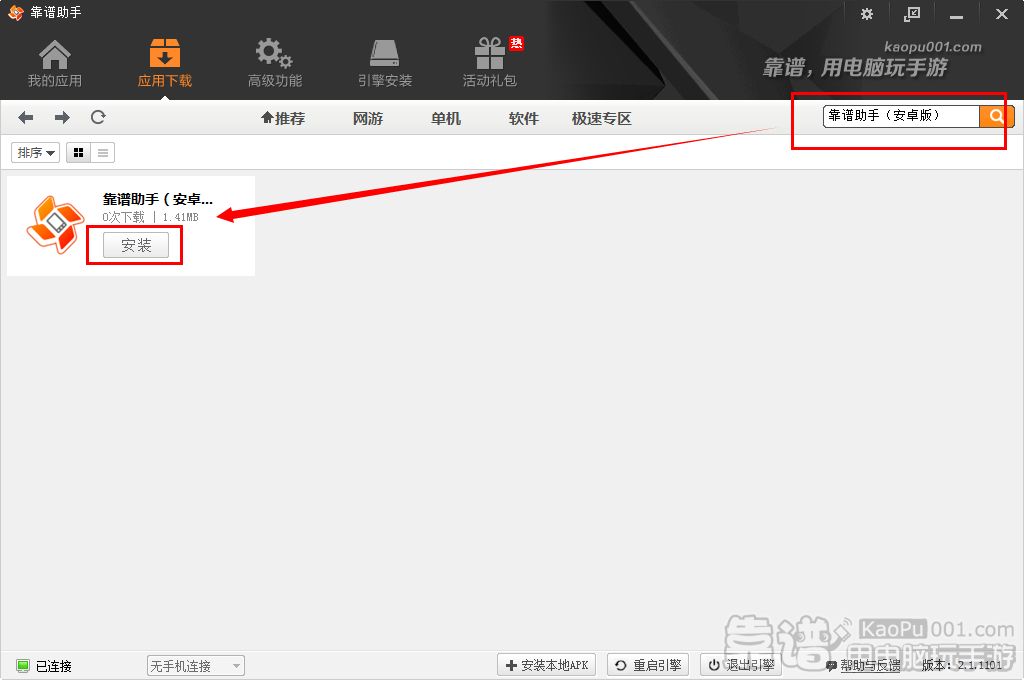The height and width of the screenshot is (680, 1024).
Task: Open the 无手机连接 phone dropdown
Action: point(195,666)
